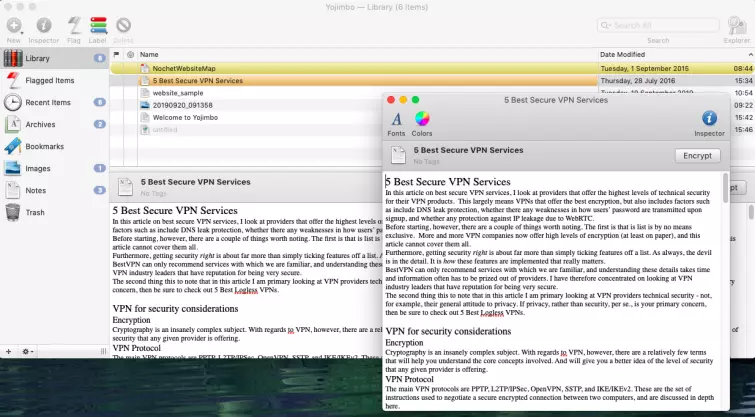Select Flagged Items in the sidebar
755x417 pixels.
[50, 80]
